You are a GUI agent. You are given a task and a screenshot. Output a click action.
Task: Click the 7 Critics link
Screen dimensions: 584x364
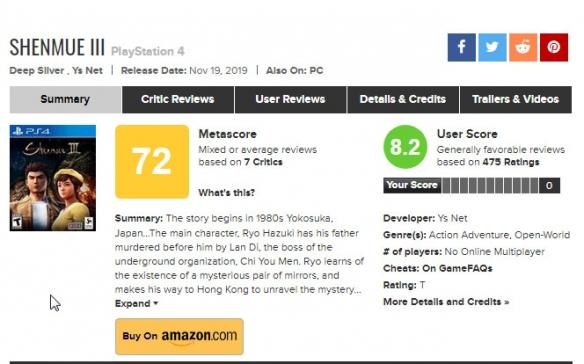pos(263,162)
